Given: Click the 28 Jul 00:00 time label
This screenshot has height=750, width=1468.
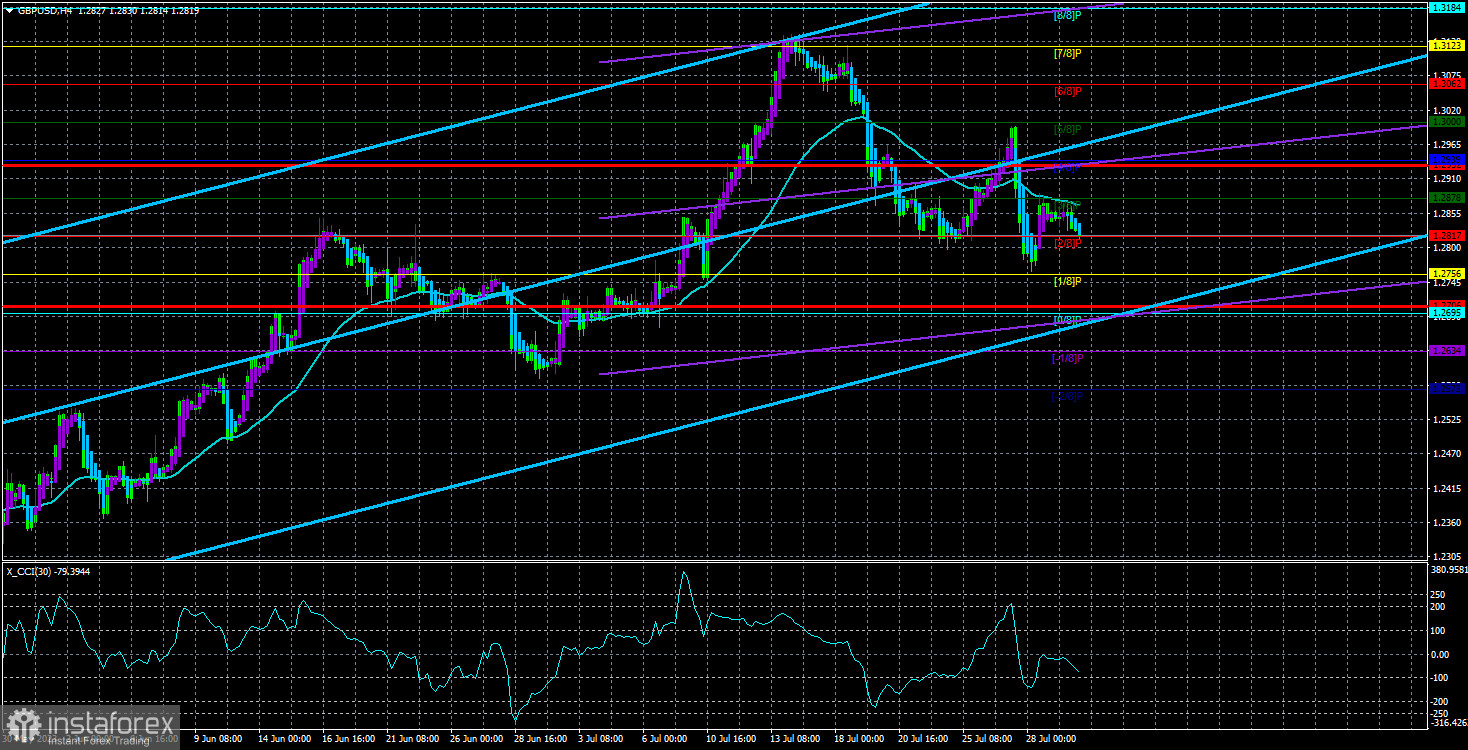Looking at the screenshot, I should [x=1053, y=739].
